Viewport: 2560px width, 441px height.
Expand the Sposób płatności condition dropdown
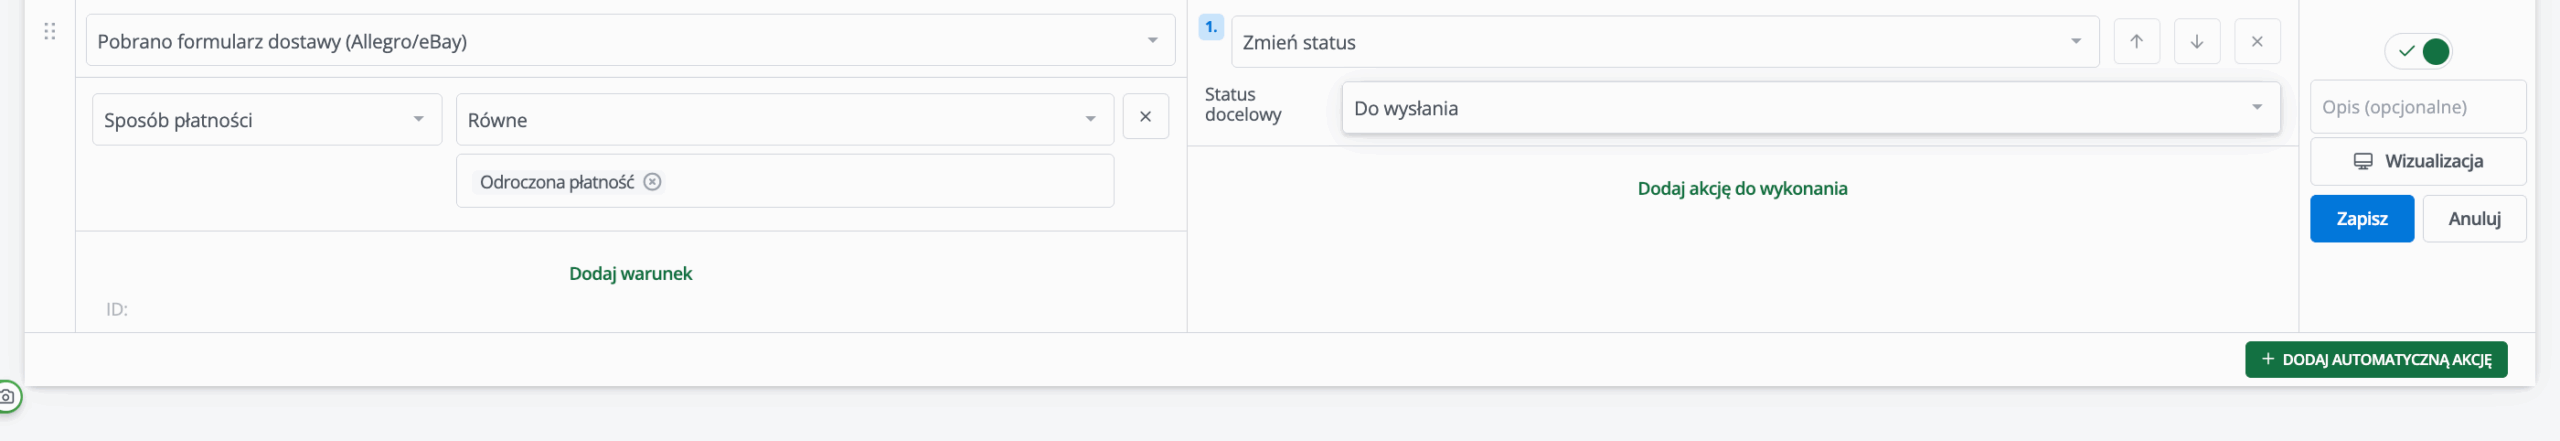point(266,120)
